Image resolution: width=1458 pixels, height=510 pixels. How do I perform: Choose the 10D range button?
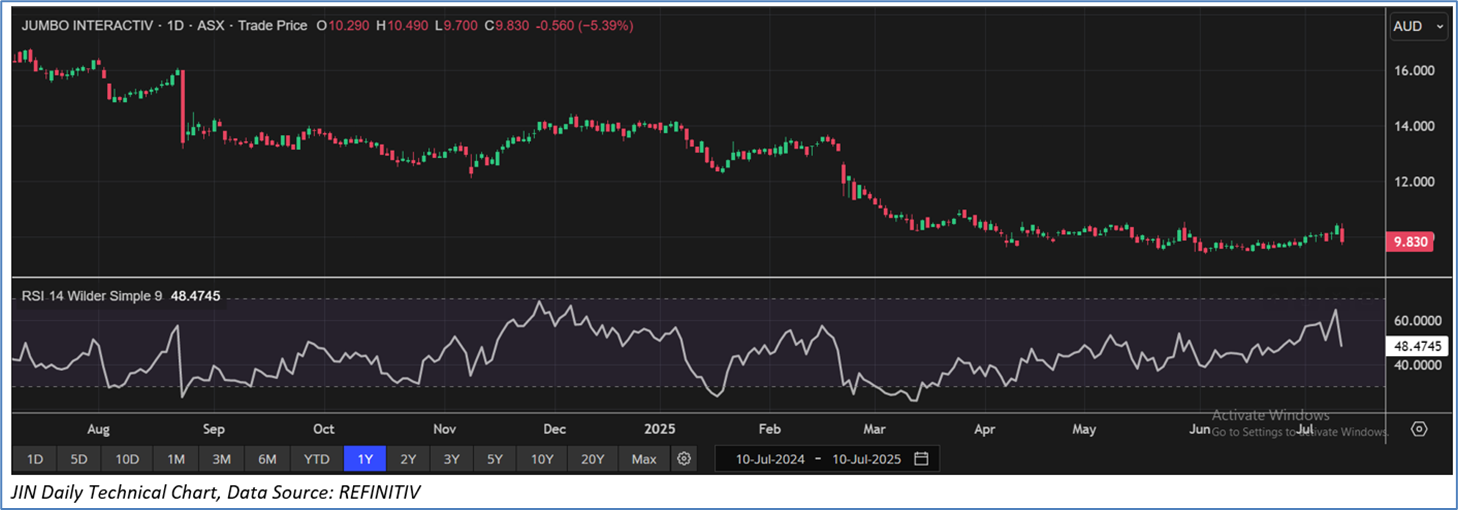127,459
